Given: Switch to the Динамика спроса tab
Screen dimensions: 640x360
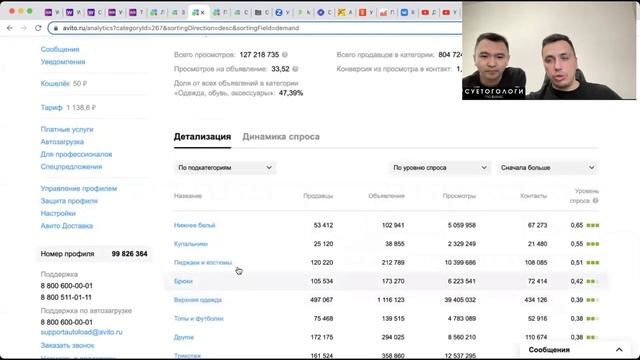Looking at the screenshot, I should click(281, 137).
